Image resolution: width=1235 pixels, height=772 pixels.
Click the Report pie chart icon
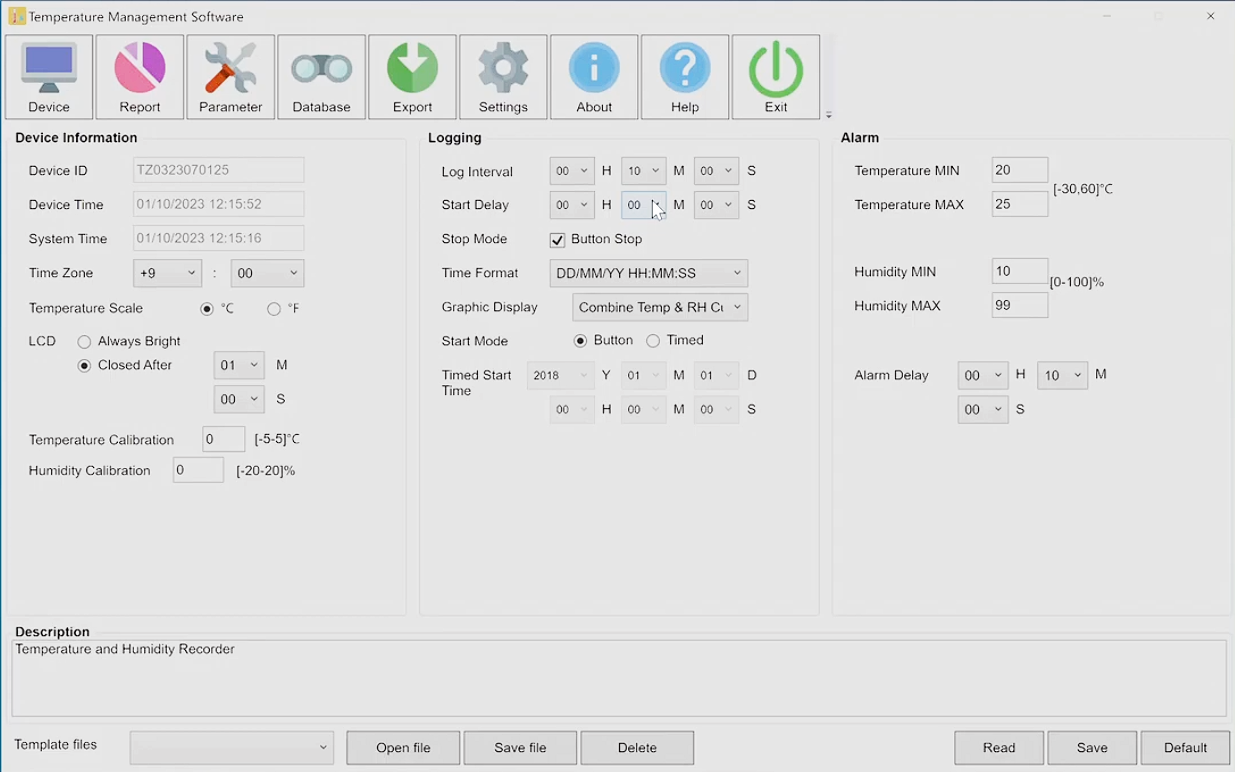(x=140, y=77)
